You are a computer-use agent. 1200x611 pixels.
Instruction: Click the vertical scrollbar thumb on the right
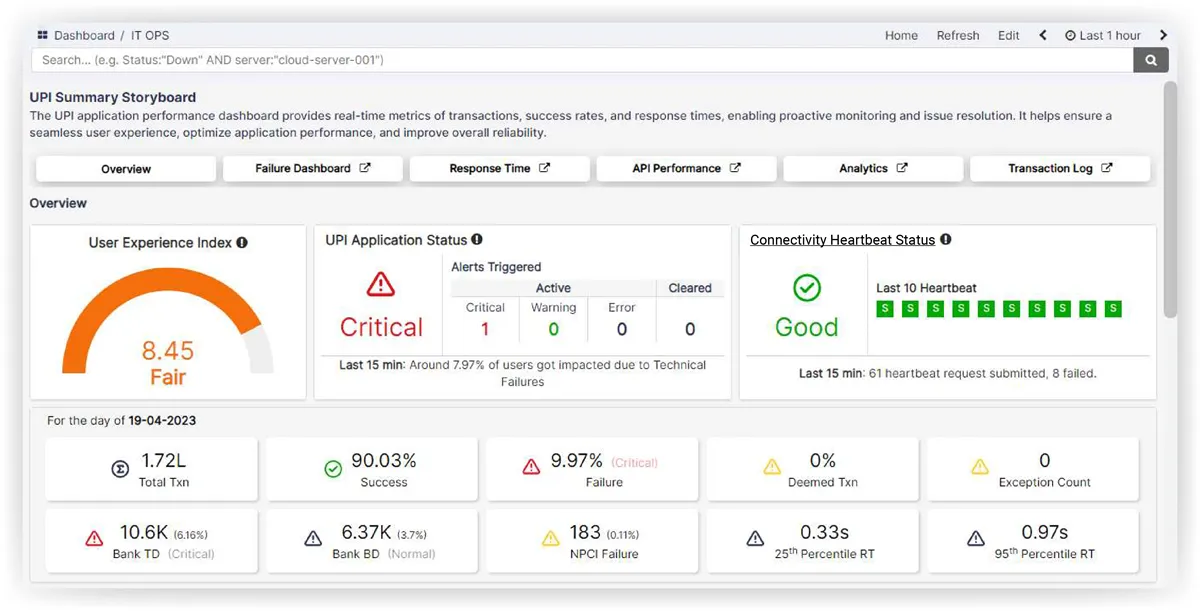(x=1170, y=200)
